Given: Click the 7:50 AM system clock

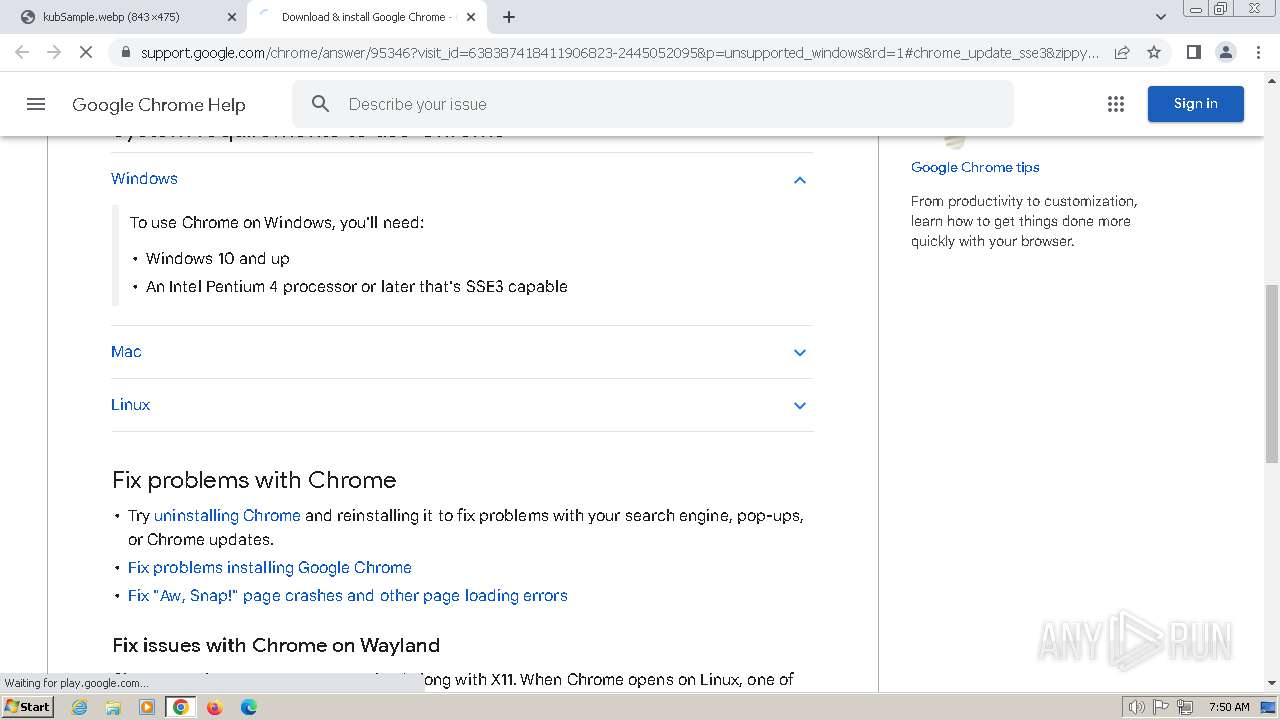Looking at the screenshot, I should coord(1229,707).
